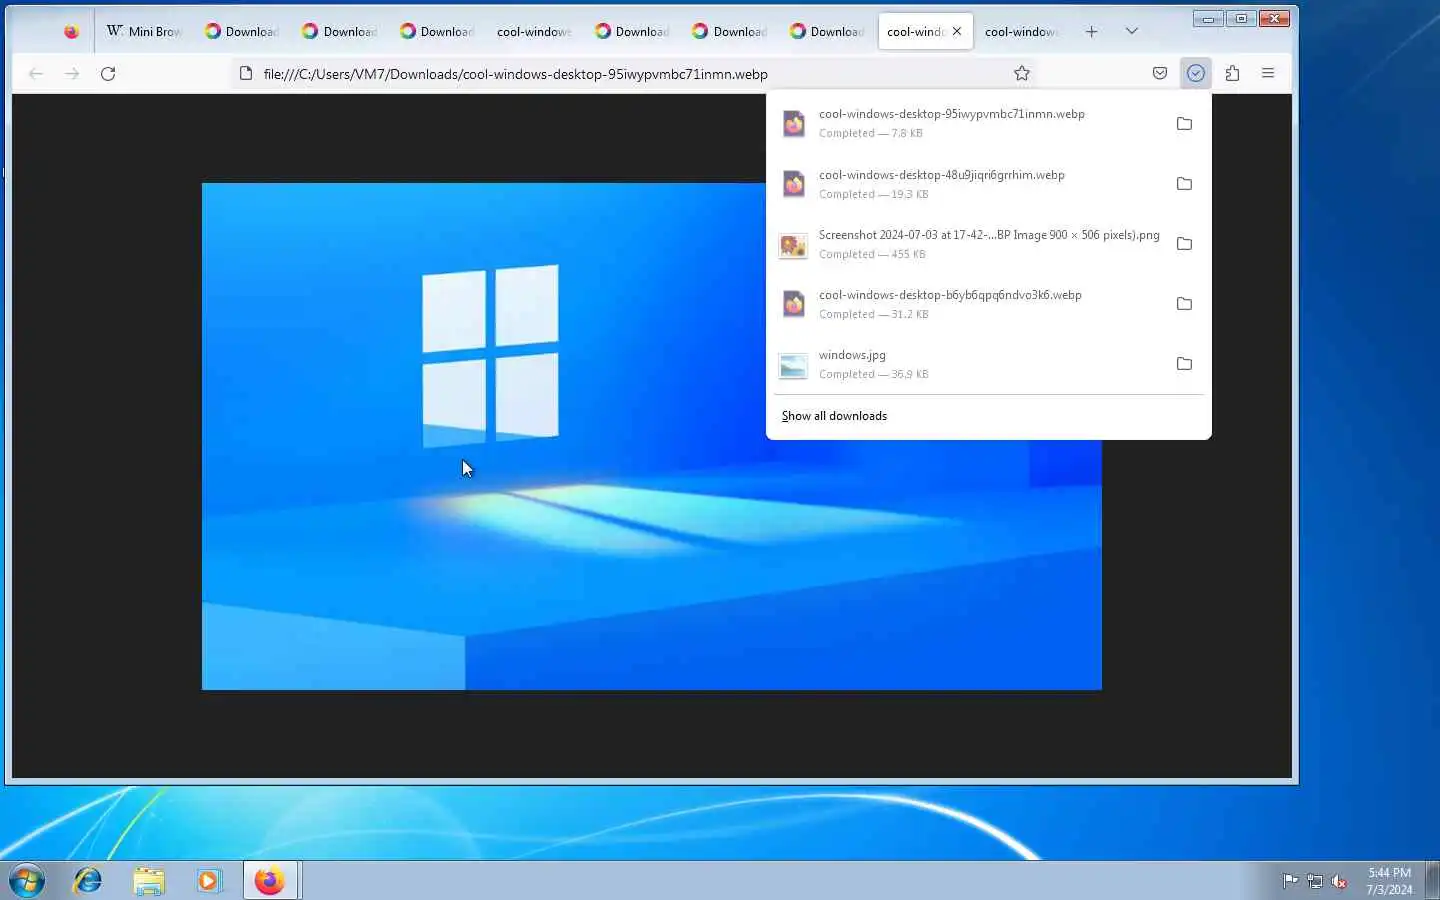Open the pinned Firefox View tab
The image size is (1440, 900).
pyautogui.click(x=71, y=31)
